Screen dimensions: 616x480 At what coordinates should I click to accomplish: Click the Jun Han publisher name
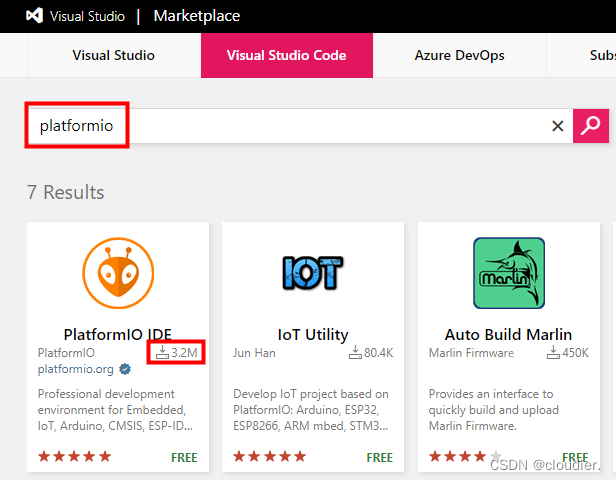pyautogui.click(x=254, y=353)
